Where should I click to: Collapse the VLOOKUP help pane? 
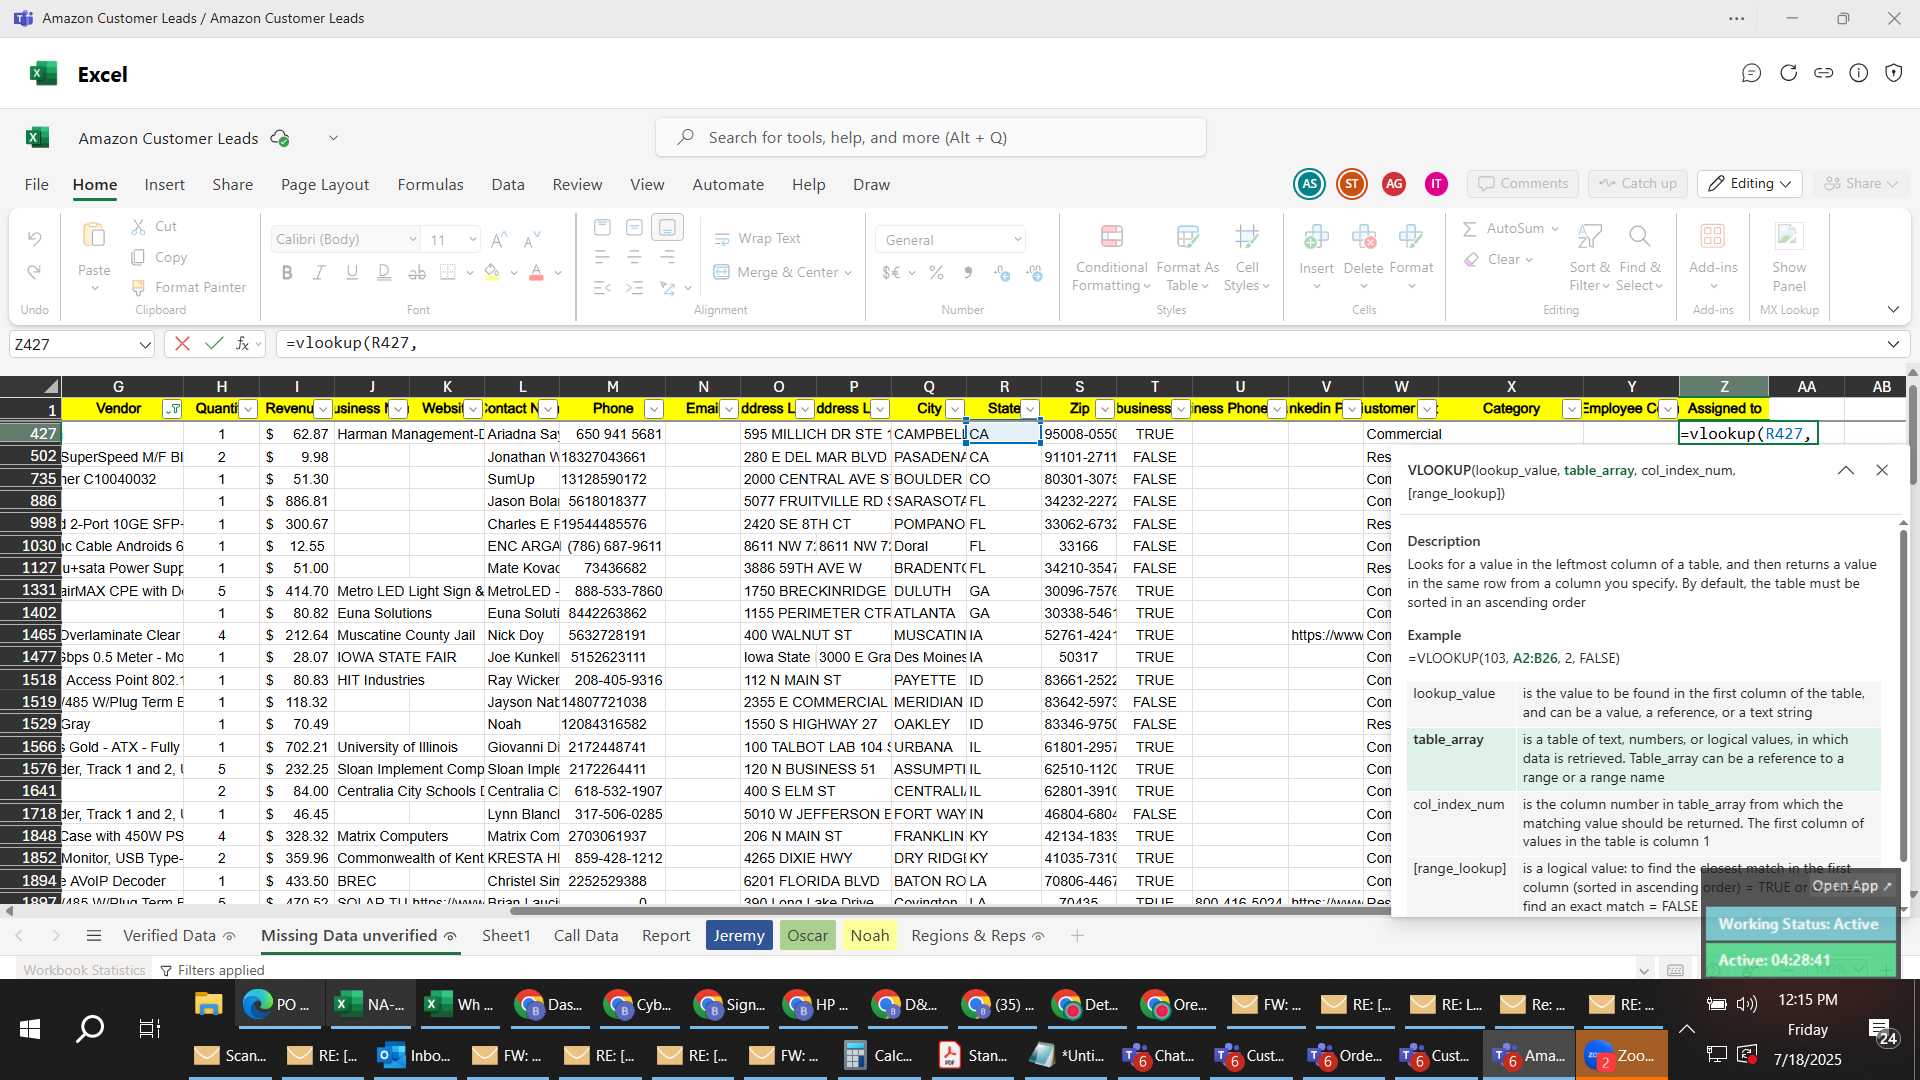[1846, 471]
